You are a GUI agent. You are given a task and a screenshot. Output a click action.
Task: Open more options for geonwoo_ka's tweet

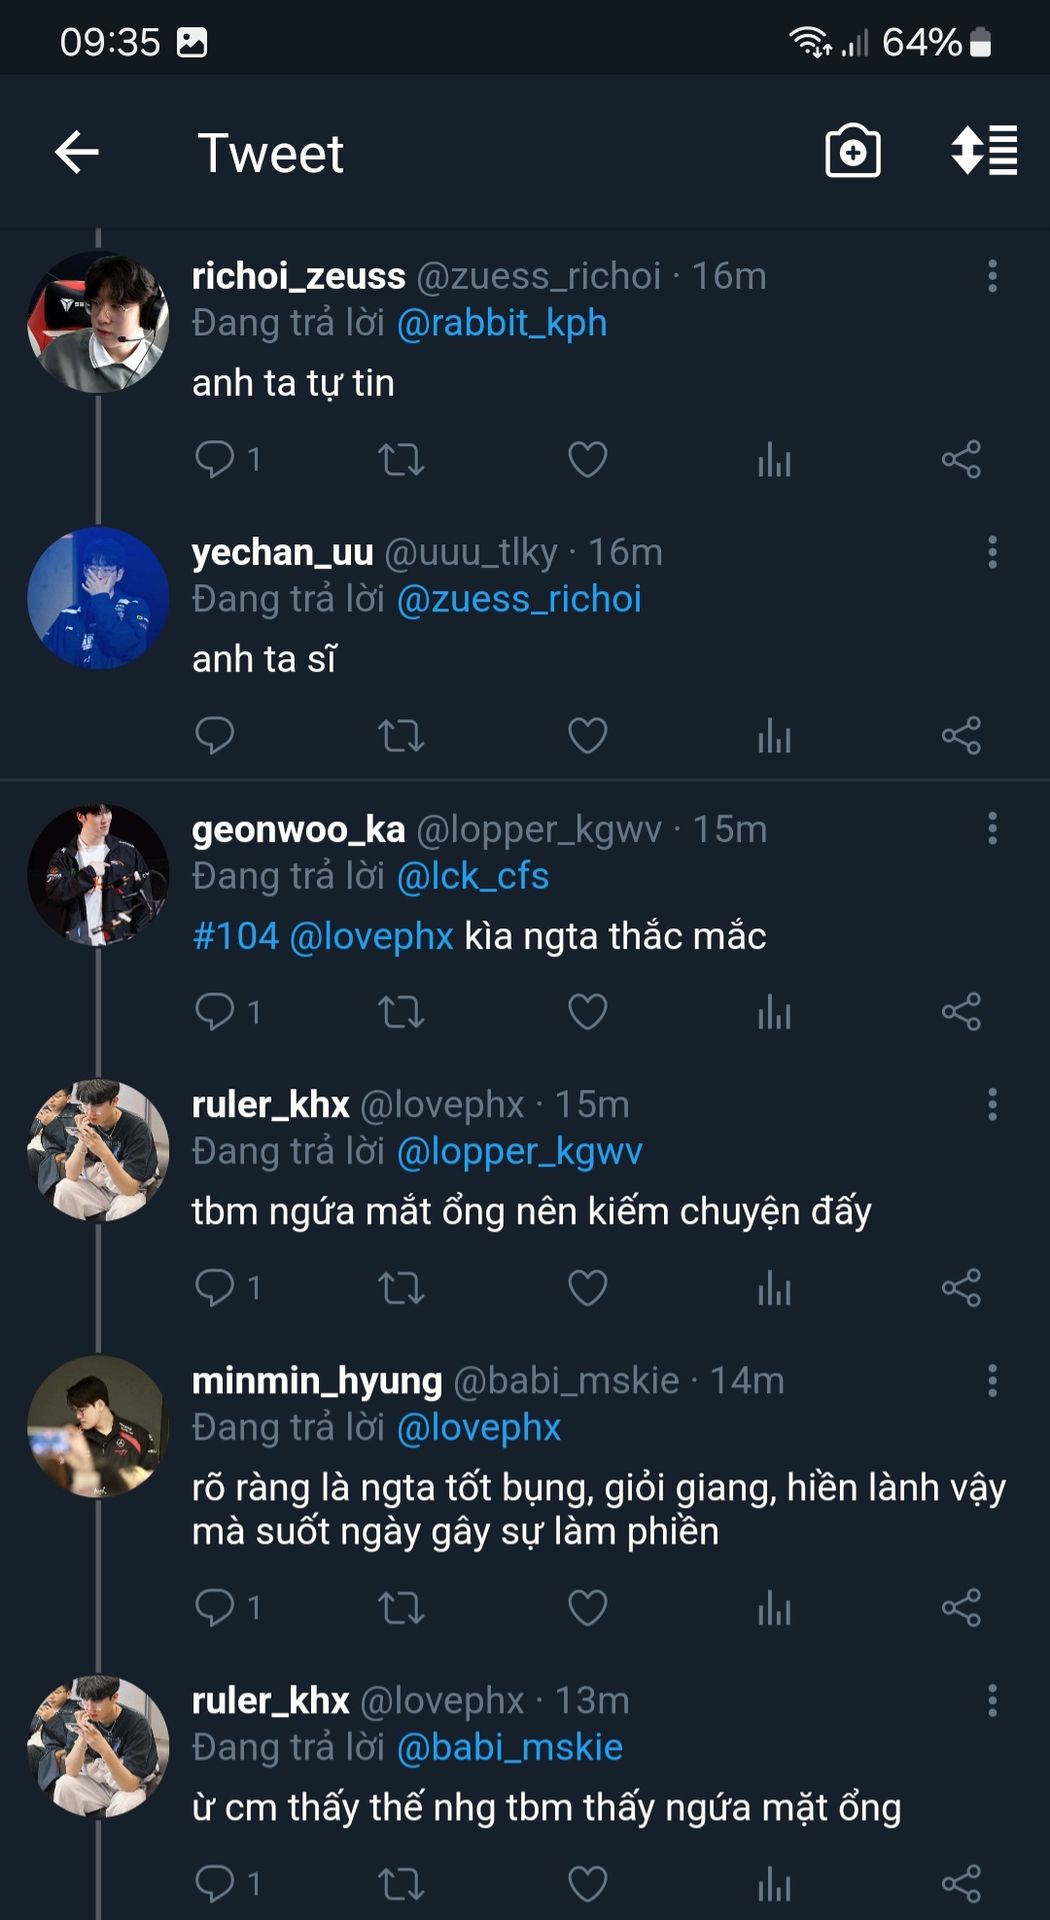click(x=992, y=828)
